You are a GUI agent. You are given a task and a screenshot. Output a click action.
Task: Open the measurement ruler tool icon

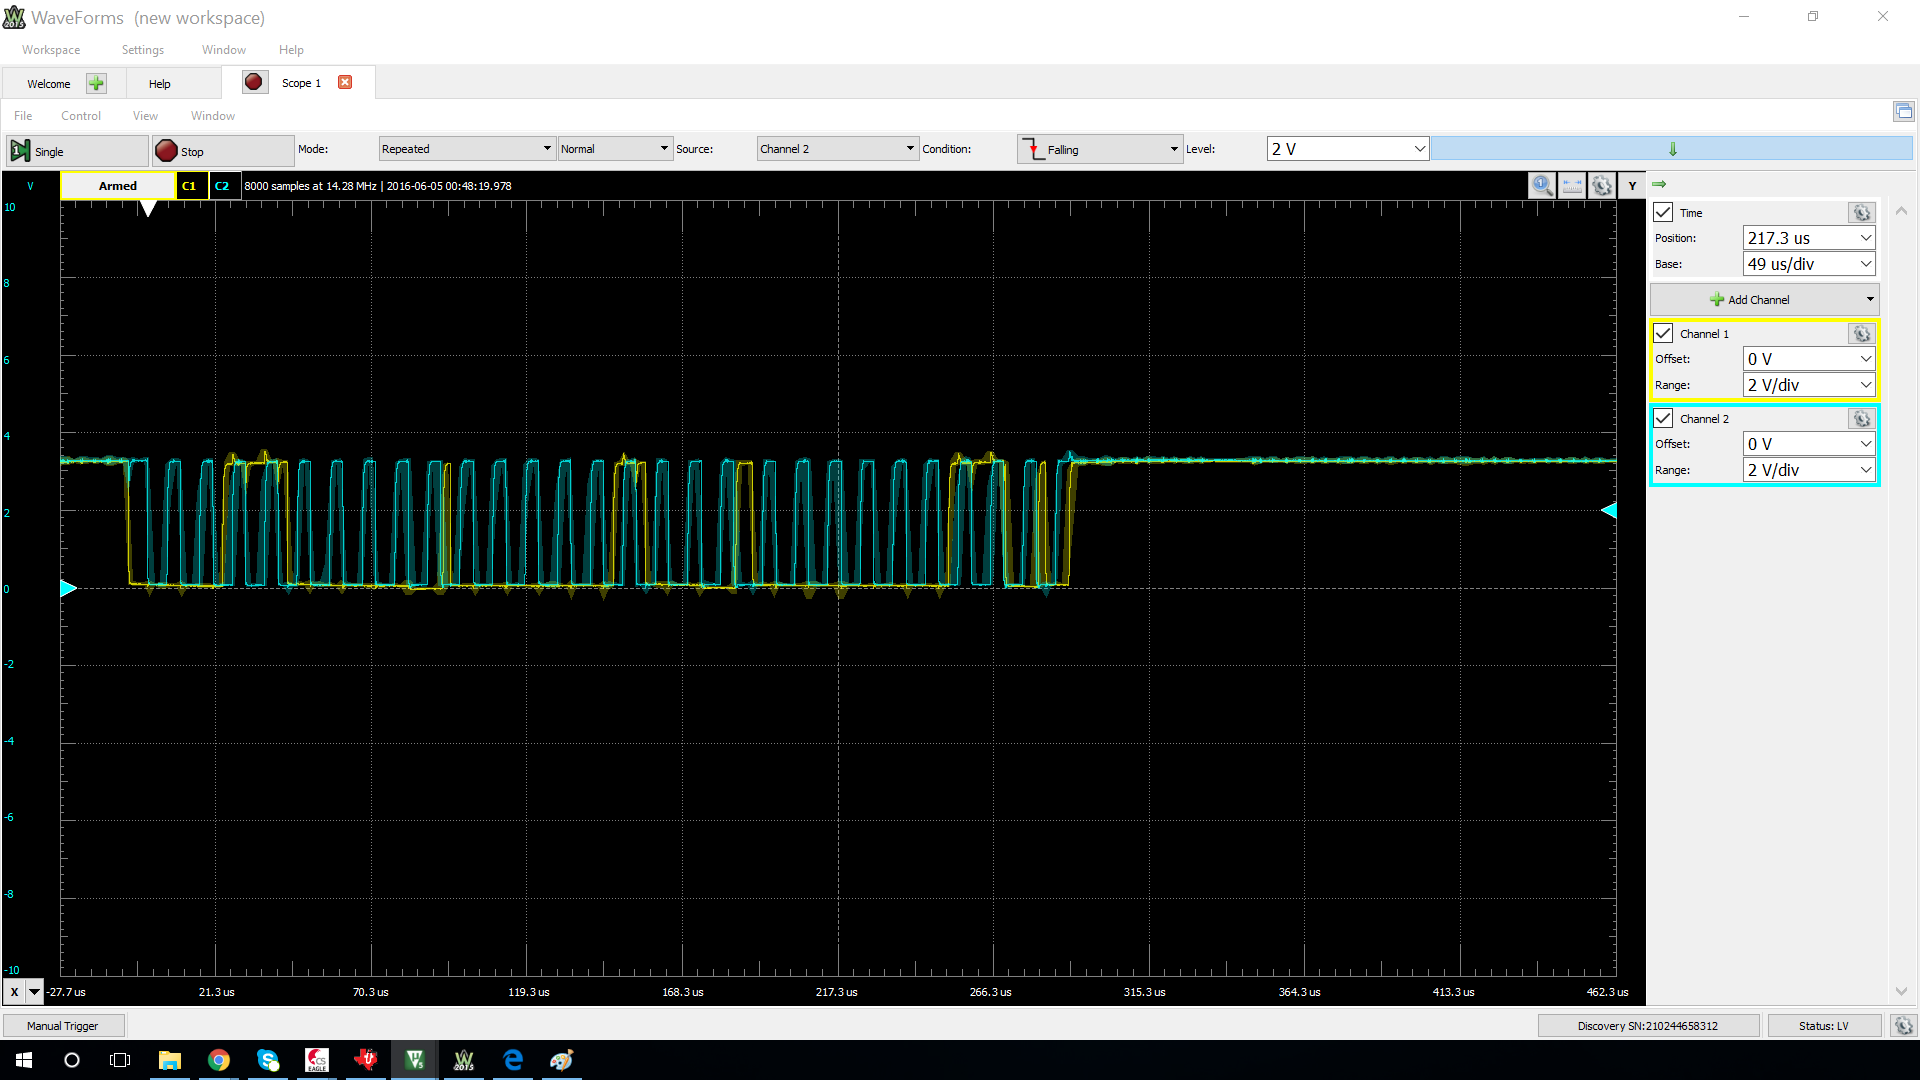pyautogui.click(x=1572, y=186)
